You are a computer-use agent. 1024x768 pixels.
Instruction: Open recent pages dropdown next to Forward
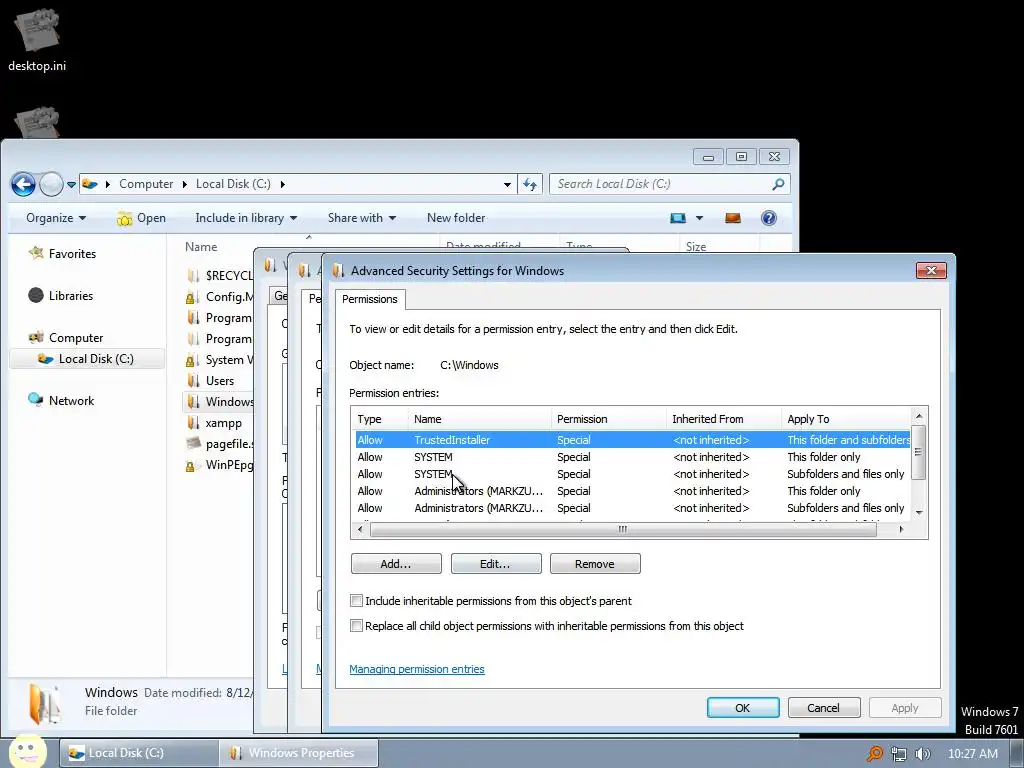point(71,185)
